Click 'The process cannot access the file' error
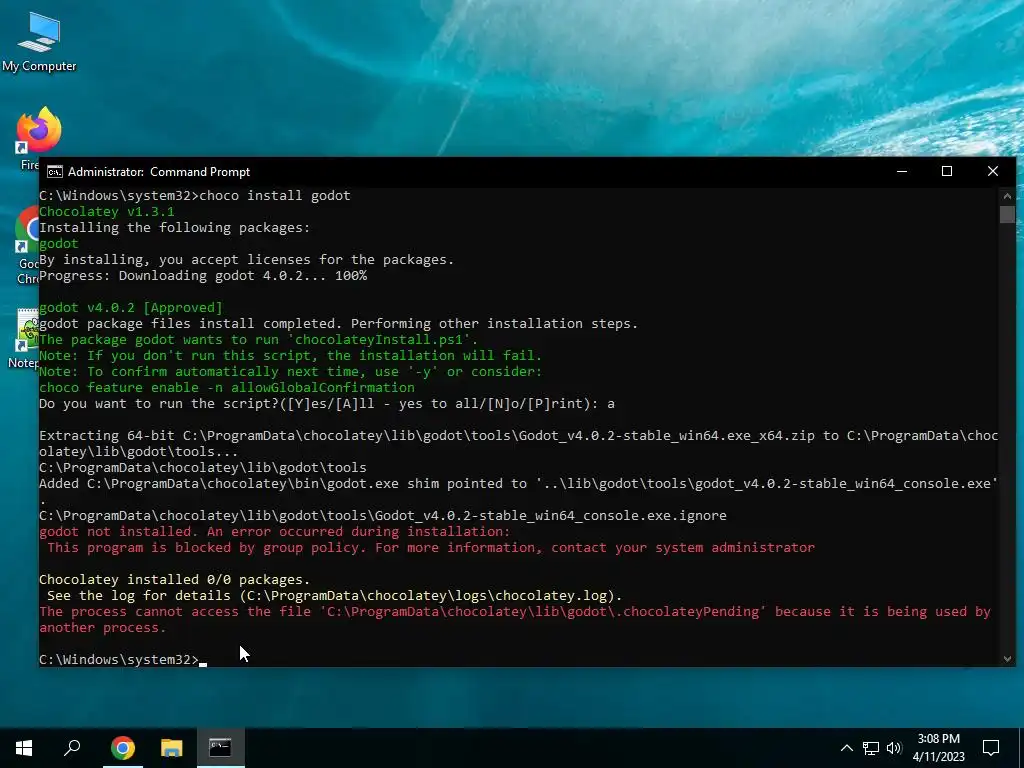This screenshot has width=1024, height=768. (515, 620)
